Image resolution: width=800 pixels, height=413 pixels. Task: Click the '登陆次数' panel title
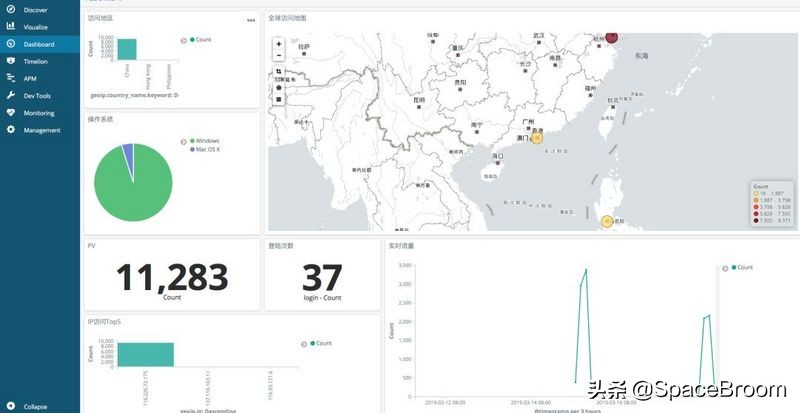[x=281, y=246]
